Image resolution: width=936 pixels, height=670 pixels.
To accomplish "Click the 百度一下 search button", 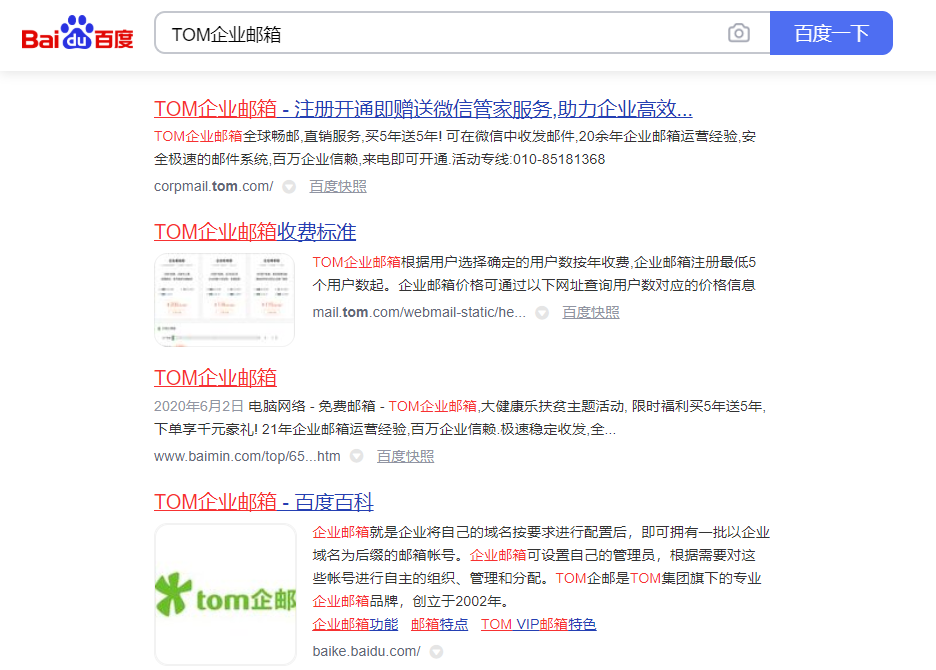I will (x=830, y=34).
